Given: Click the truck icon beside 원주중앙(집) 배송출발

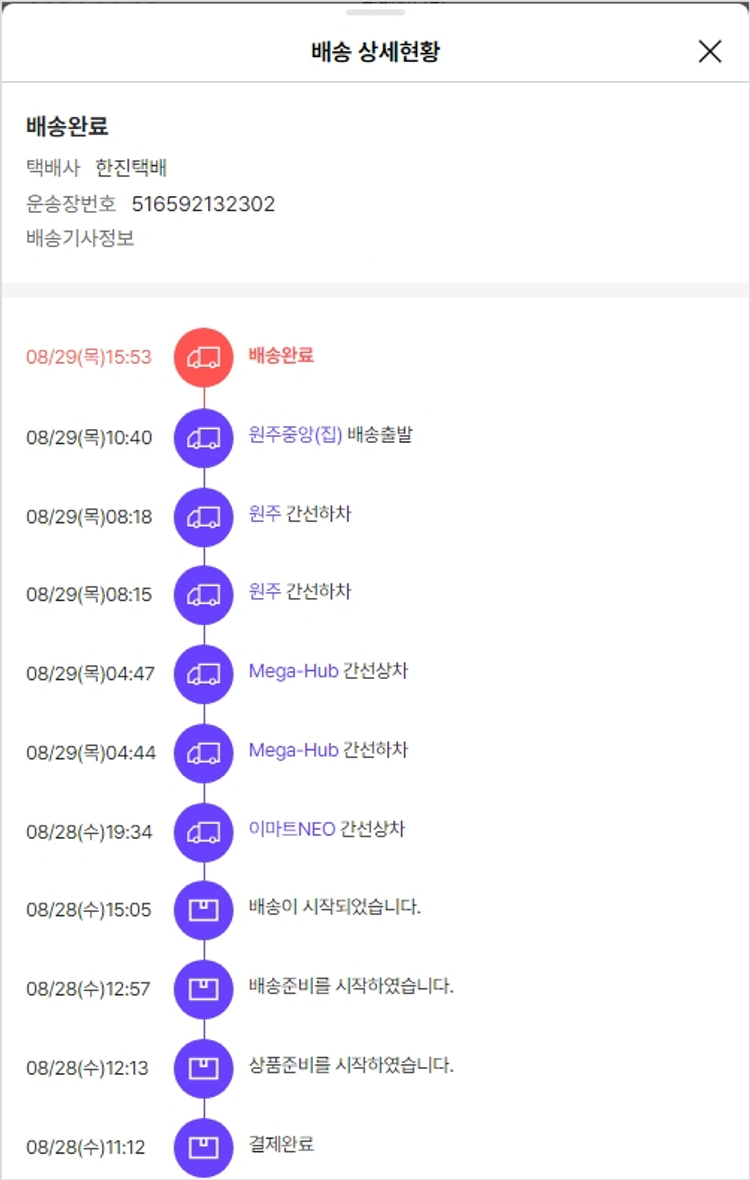Looking at the screenshot, I should [x=204, y=437].
